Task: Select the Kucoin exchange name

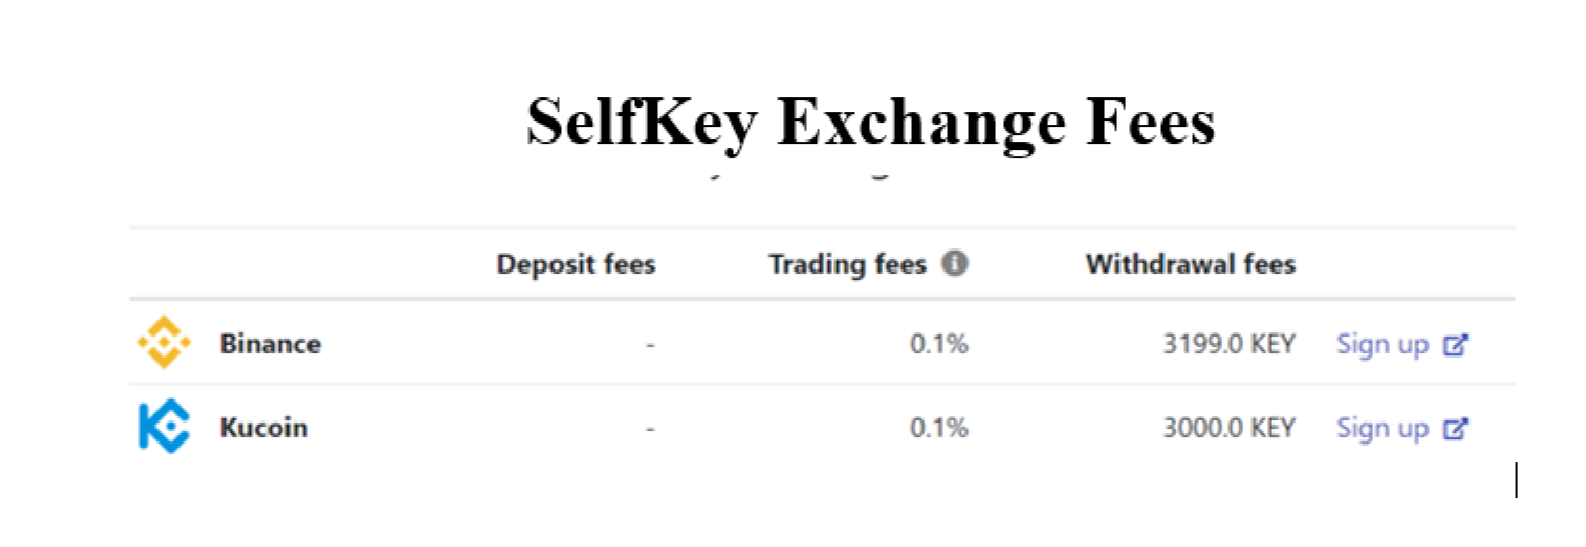Action: tap(264, 428)
